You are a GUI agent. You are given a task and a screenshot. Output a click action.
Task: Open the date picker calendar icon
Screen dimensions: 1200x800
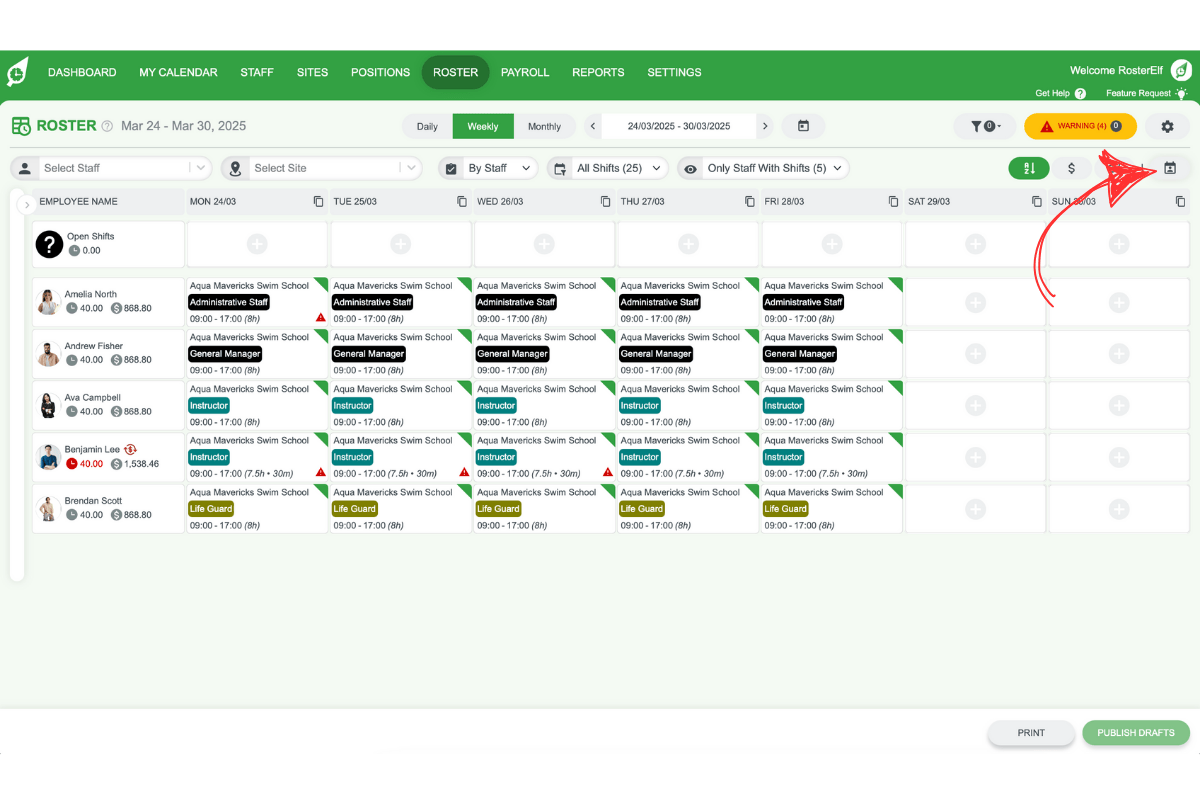803,126
